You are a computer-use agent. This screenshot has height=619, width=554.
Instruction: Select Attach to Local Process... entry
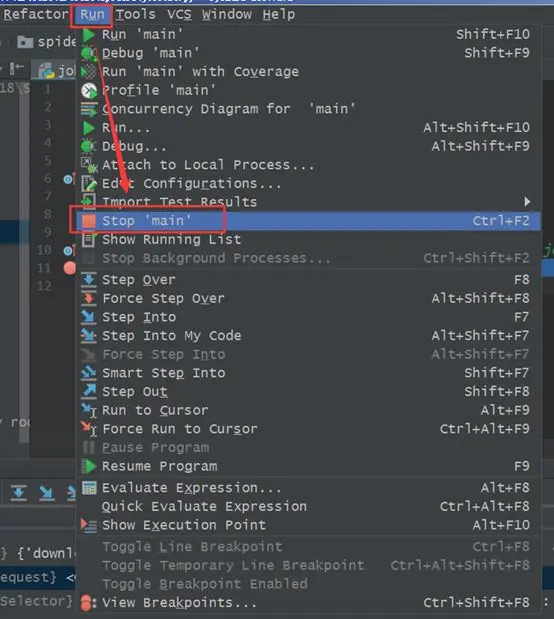coord(308,165)
